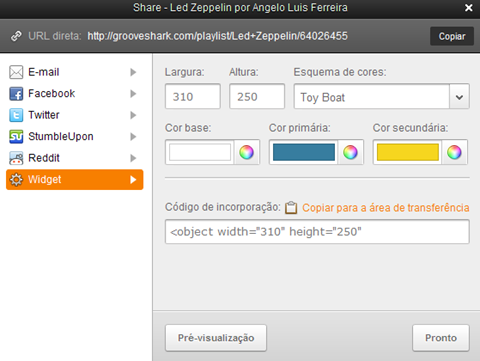Choose Facebook in the share menu
Image resolution: width=480 pixels, height=361 pixels.
click(75, 94)
